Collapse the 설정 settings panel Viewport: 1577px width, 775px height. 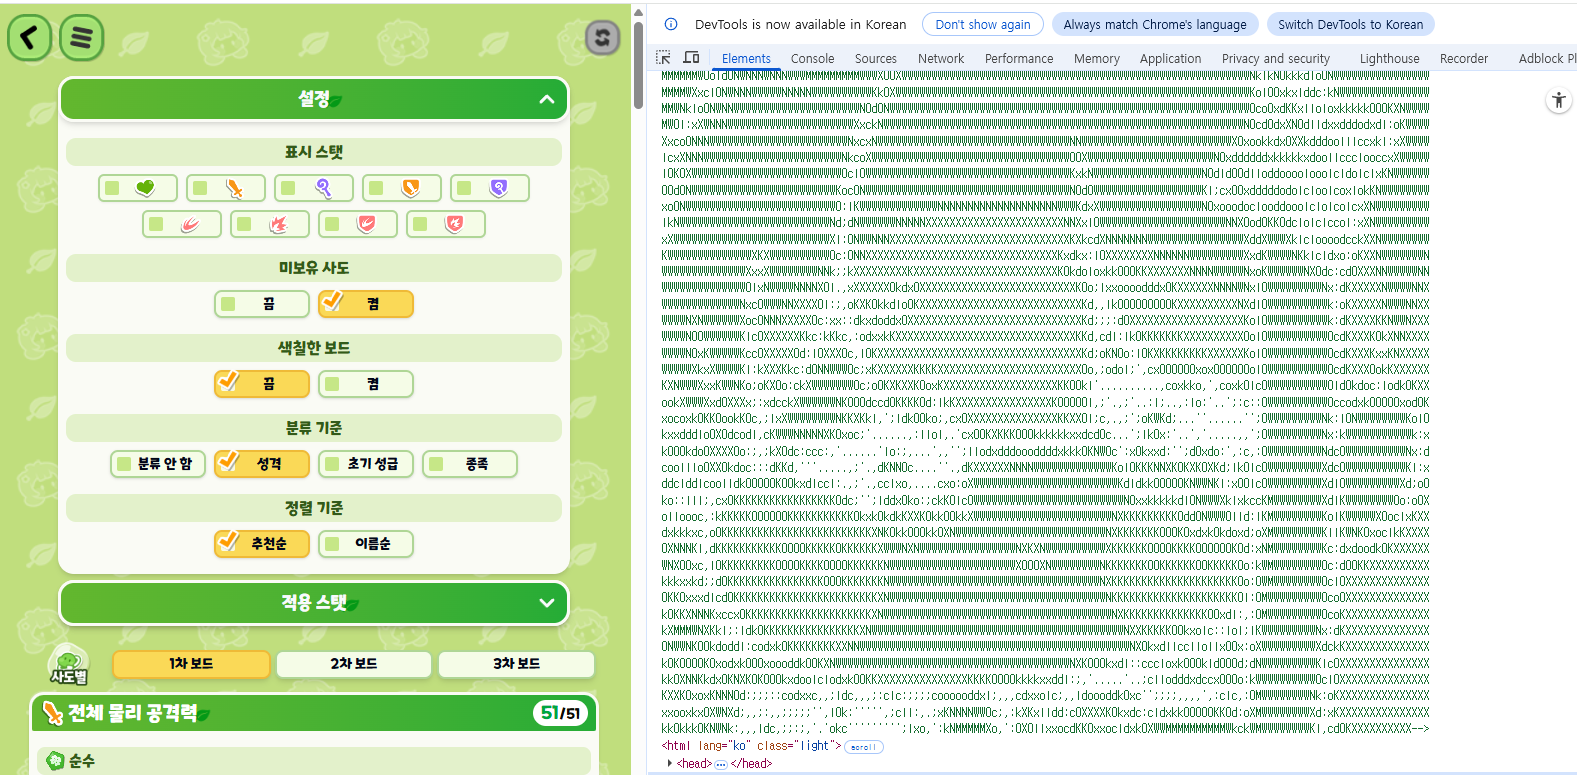tap(546, 99)
